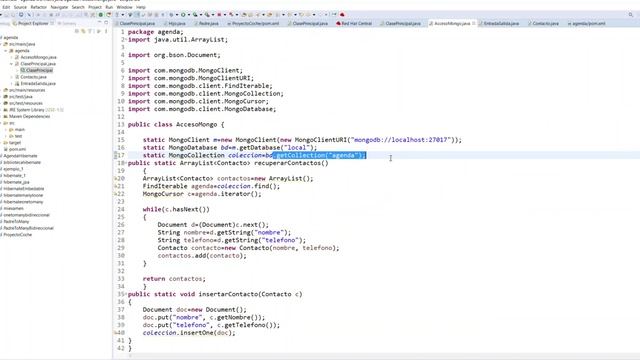This screenshot has width=640, height=360.
Task: Open the Window menu
Action: click(124, 7)
